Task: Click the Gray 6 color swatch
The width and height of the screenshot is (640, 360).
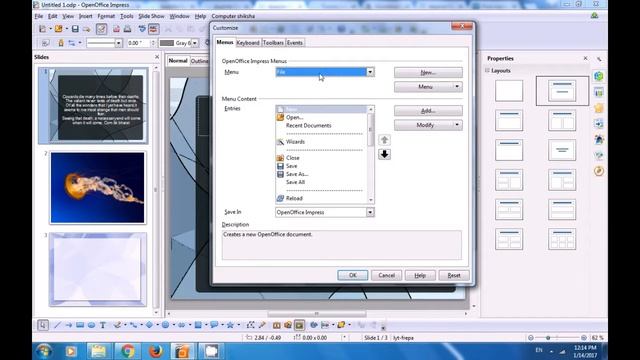Action: pyautogui.click(x=167, y=43)
